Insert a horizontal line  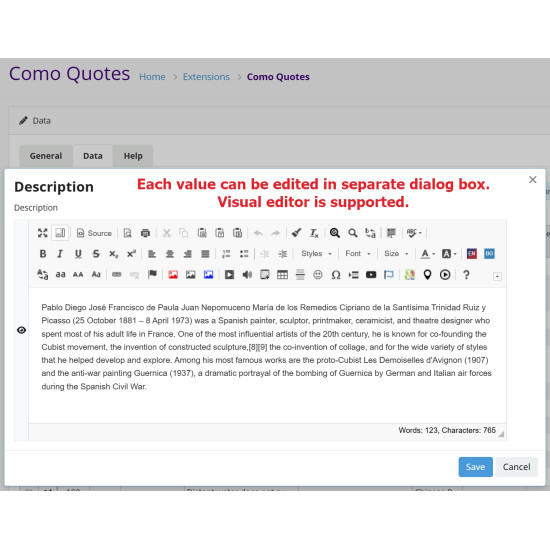point(300,274)
